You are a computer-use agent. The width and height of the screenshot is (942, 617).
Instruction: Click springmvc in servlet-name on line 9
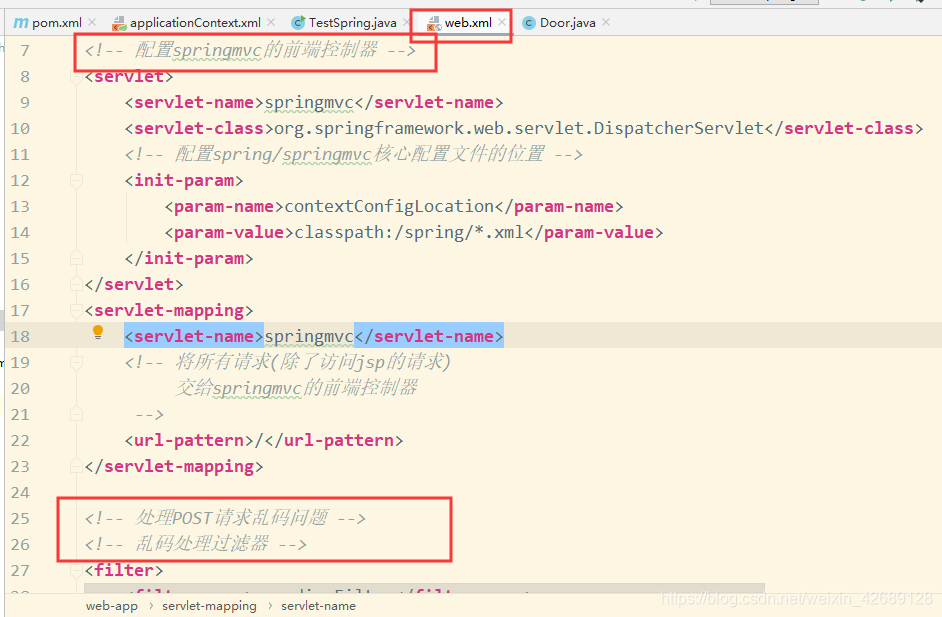tap(309, 103)
